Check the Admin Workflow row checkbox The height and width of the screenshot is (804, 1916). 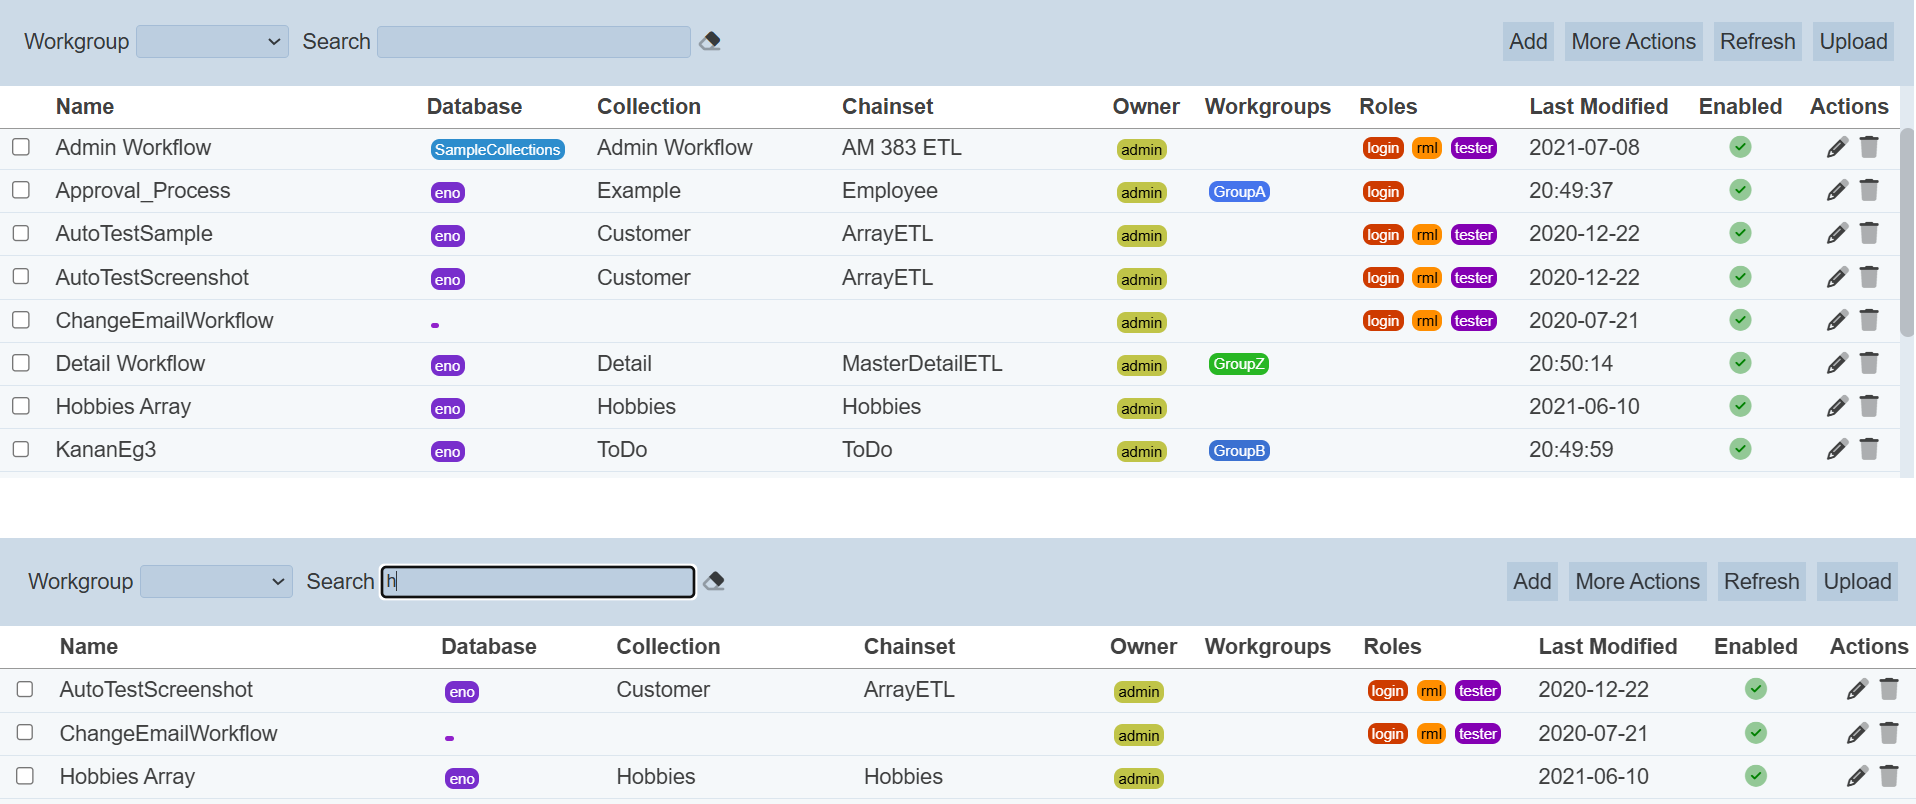21,147
